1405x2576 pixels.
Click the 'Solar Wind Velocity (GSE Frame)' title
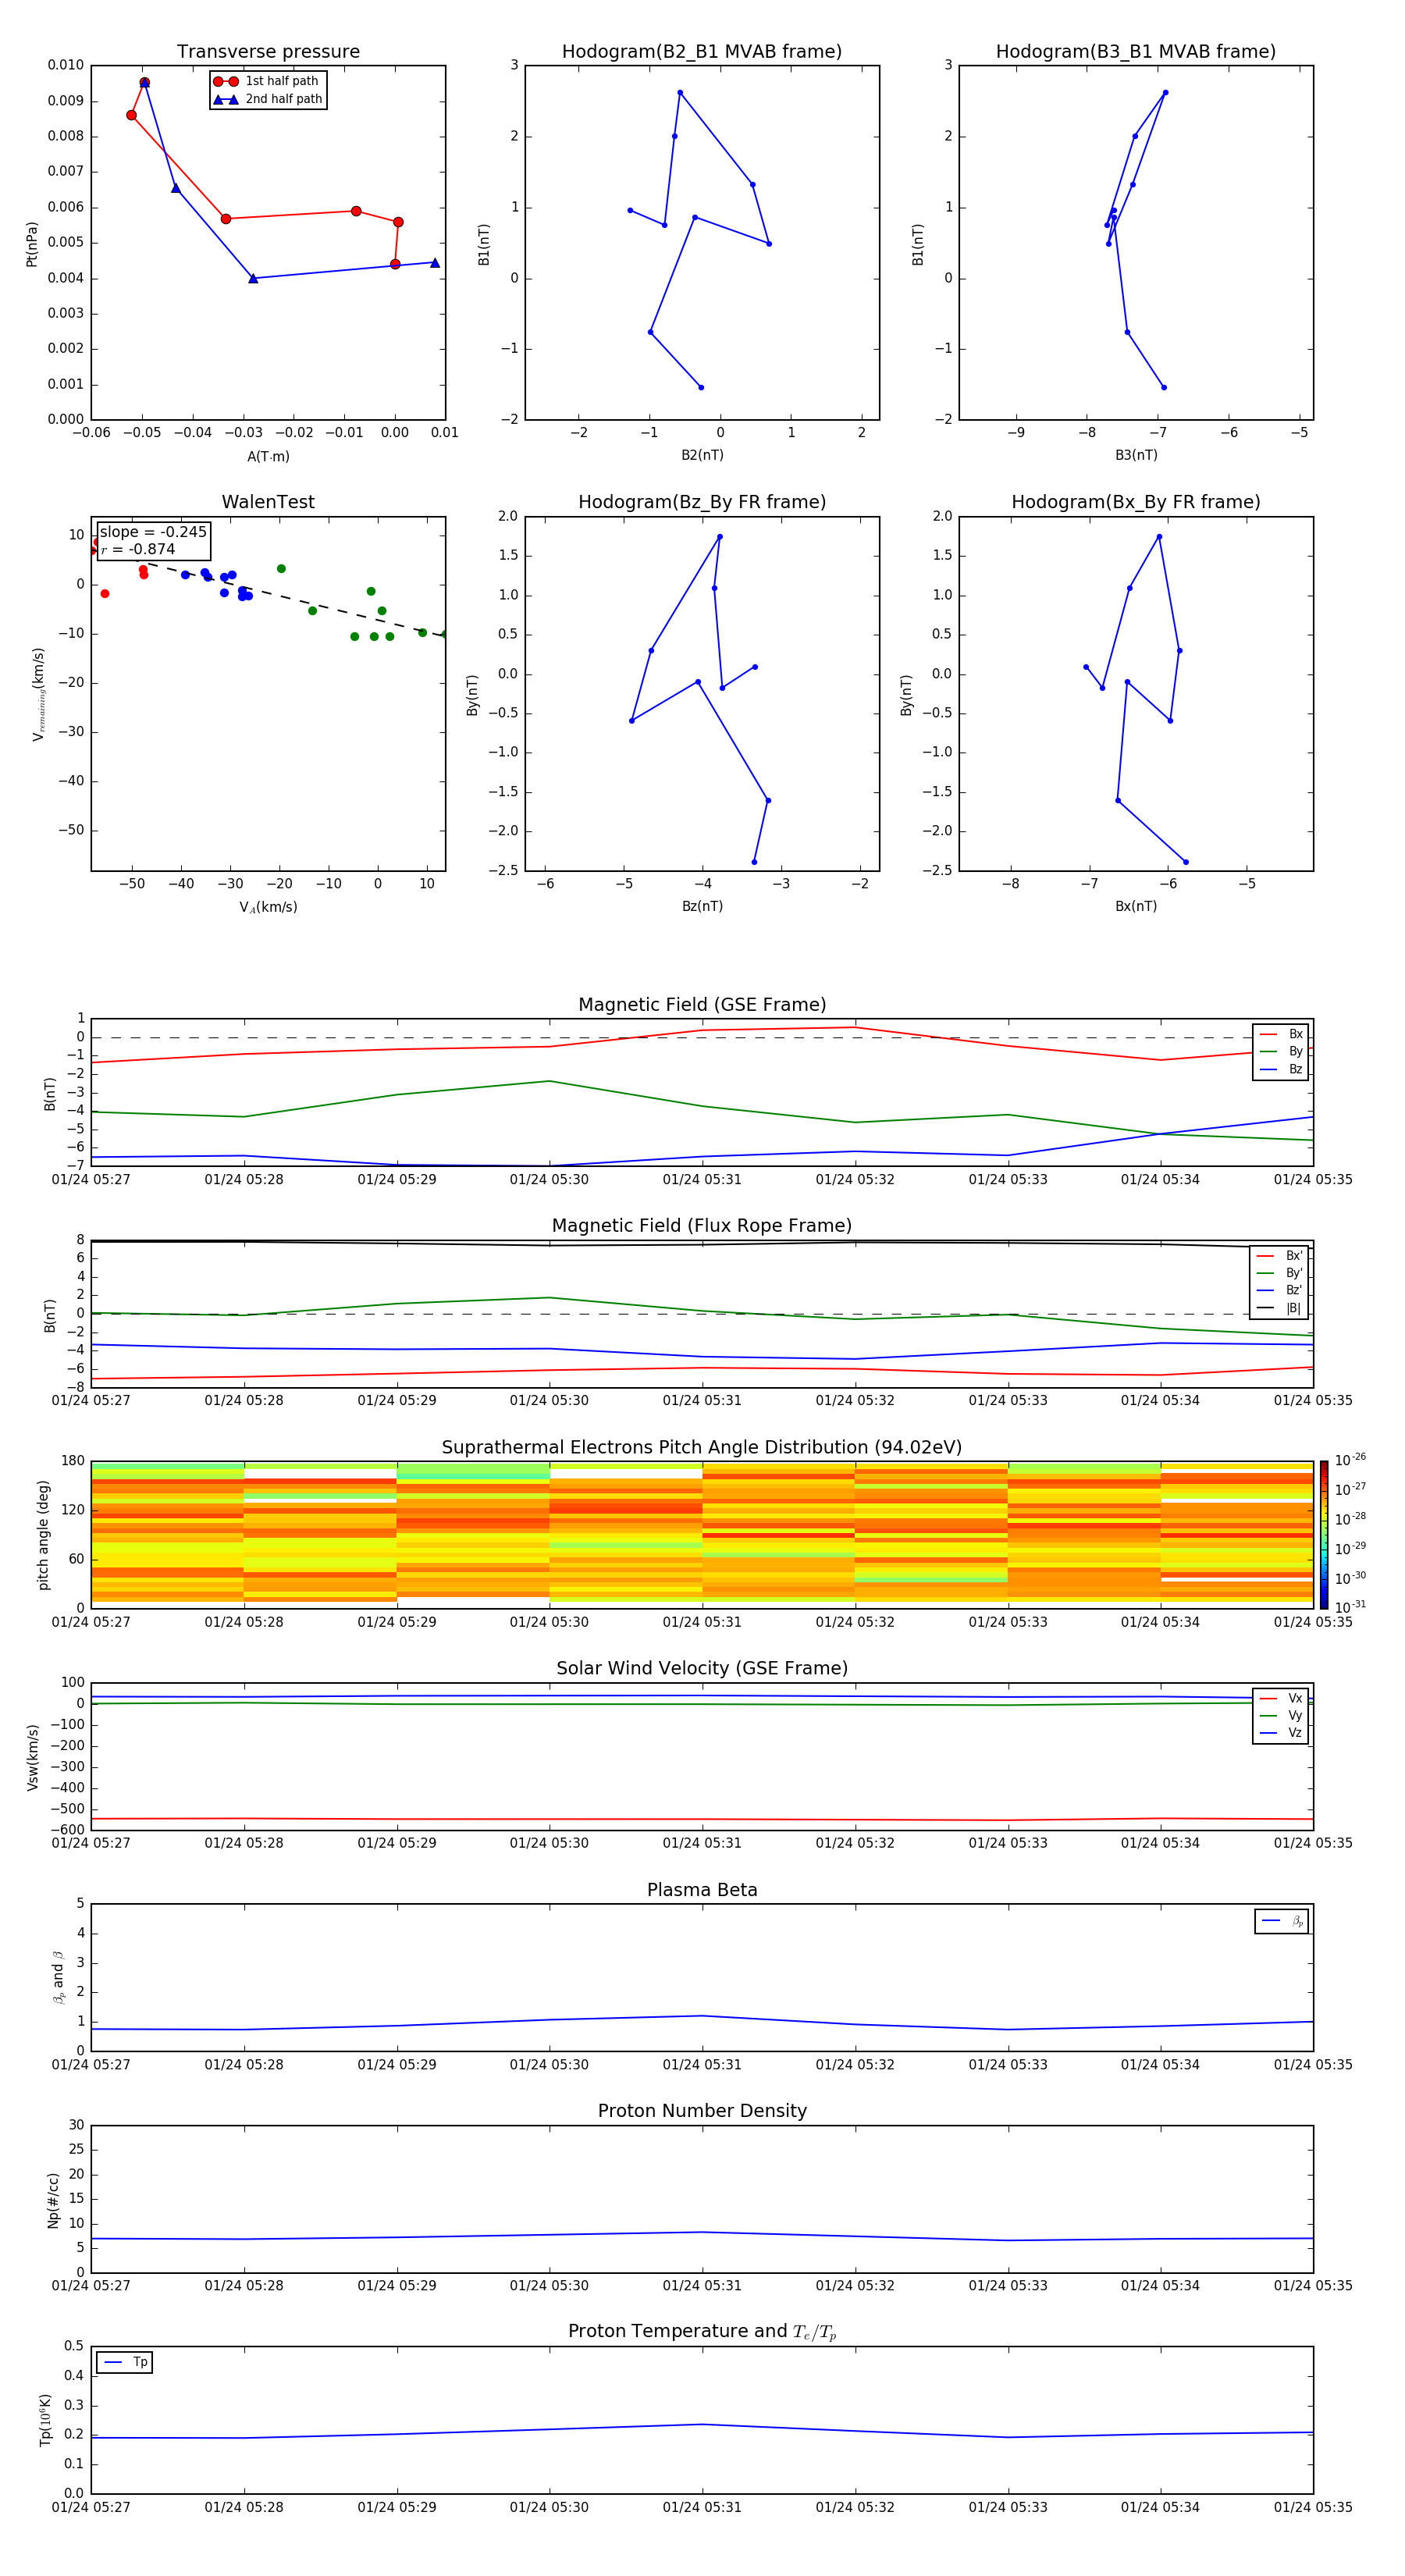click(x=702, y=1669)
